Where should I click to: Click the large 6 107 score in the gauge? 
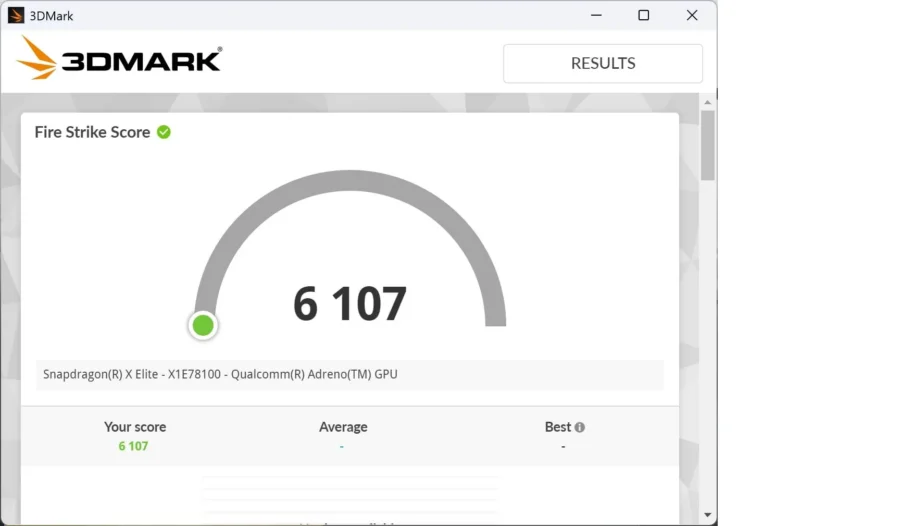point(350,303)
